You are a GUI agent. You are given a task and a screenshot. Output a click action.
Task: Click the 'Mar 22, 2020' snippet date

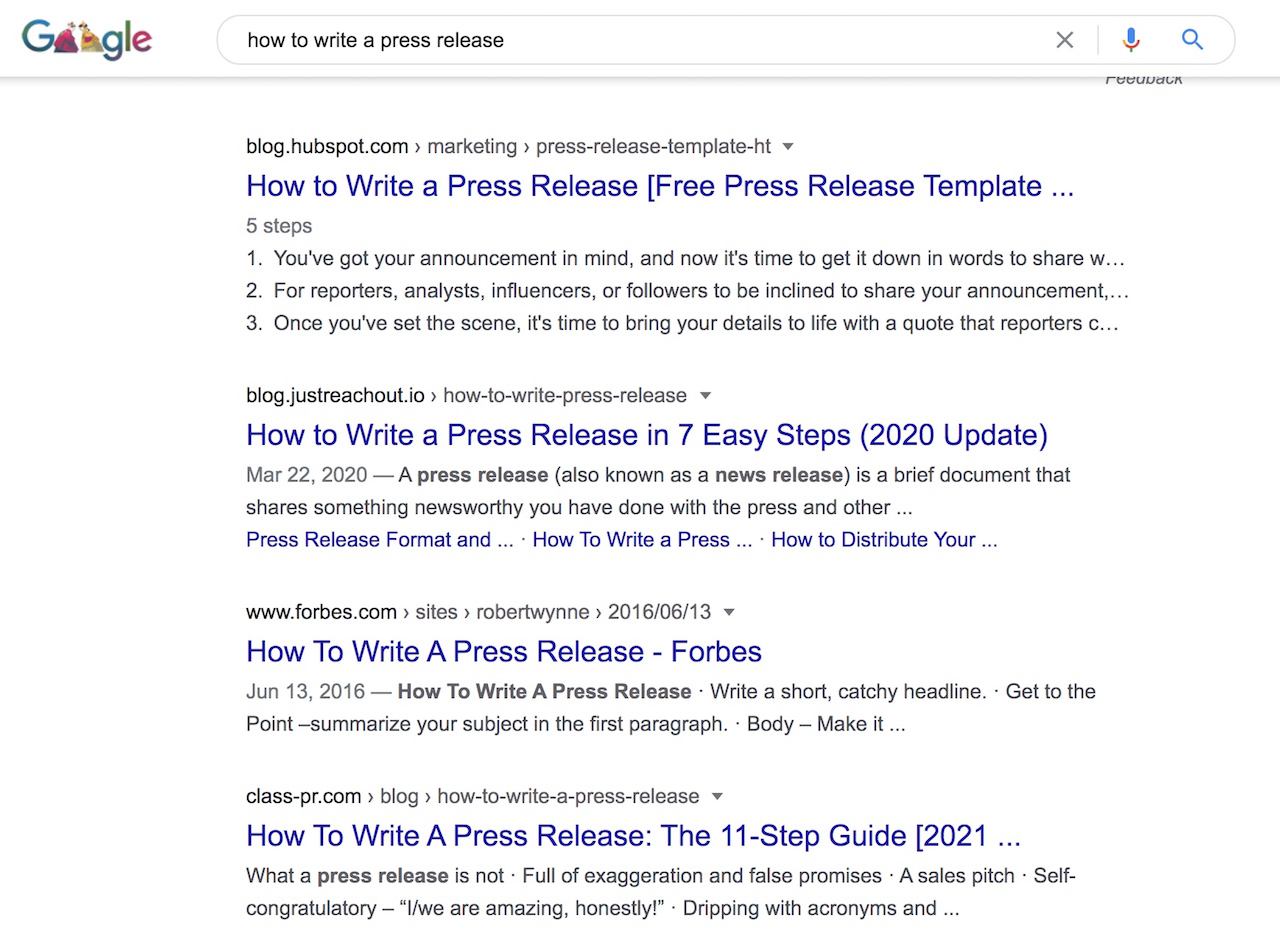[x=306, y=475]
